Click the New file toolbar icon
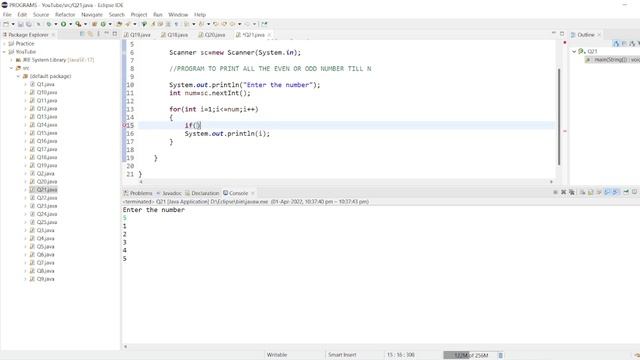 [x=6, y=24]
